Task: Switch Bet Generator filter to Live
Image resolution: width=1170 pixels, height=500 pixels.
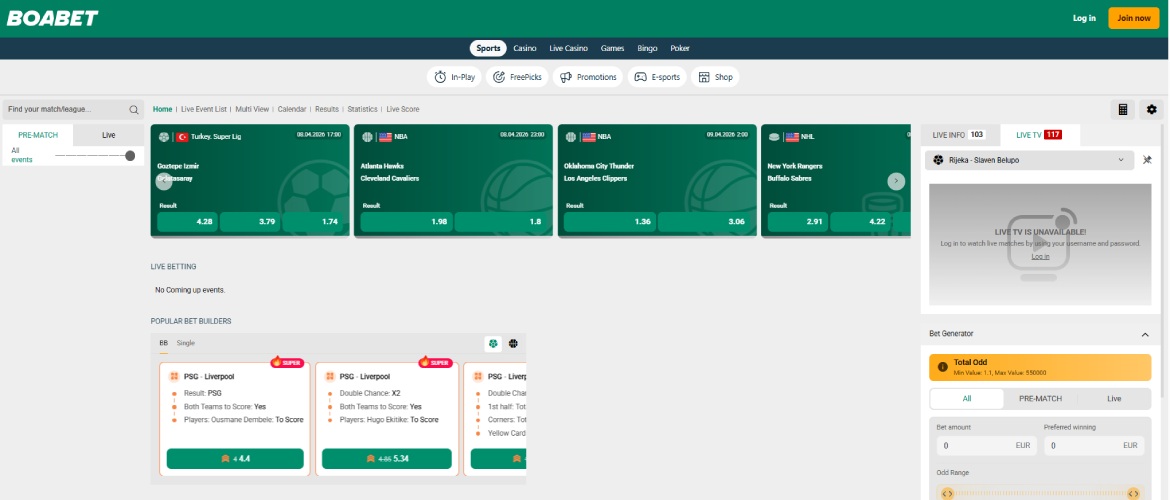Action: pos(1113,398)
